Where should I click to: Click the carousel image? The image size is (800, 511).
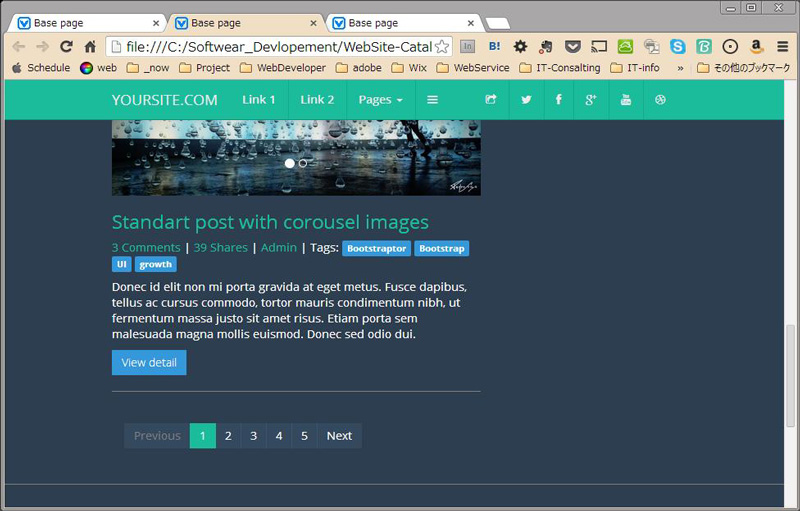pos(296,158)
